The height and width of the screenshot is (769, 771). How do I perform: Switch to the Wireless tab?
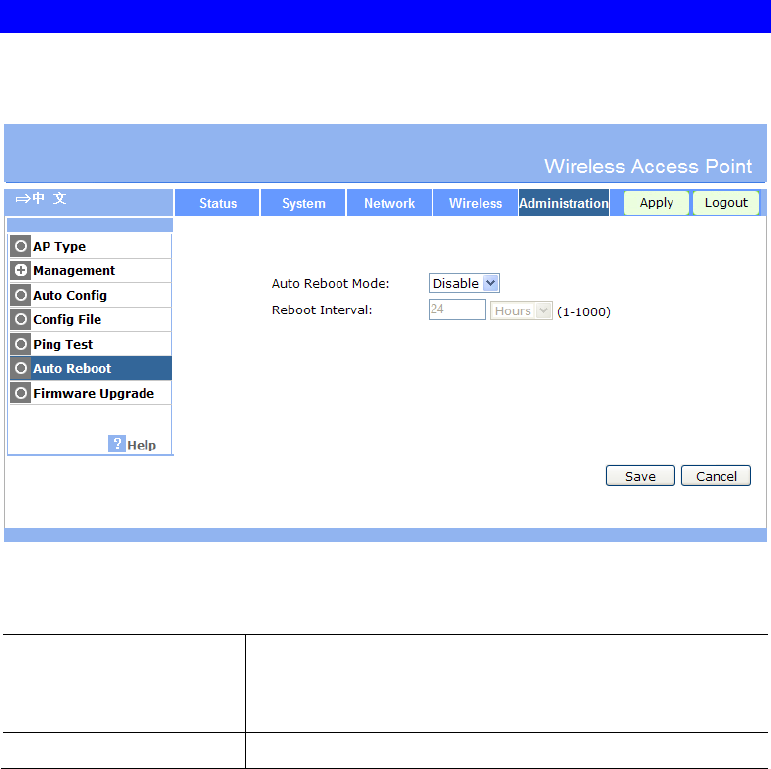(475, 203)
